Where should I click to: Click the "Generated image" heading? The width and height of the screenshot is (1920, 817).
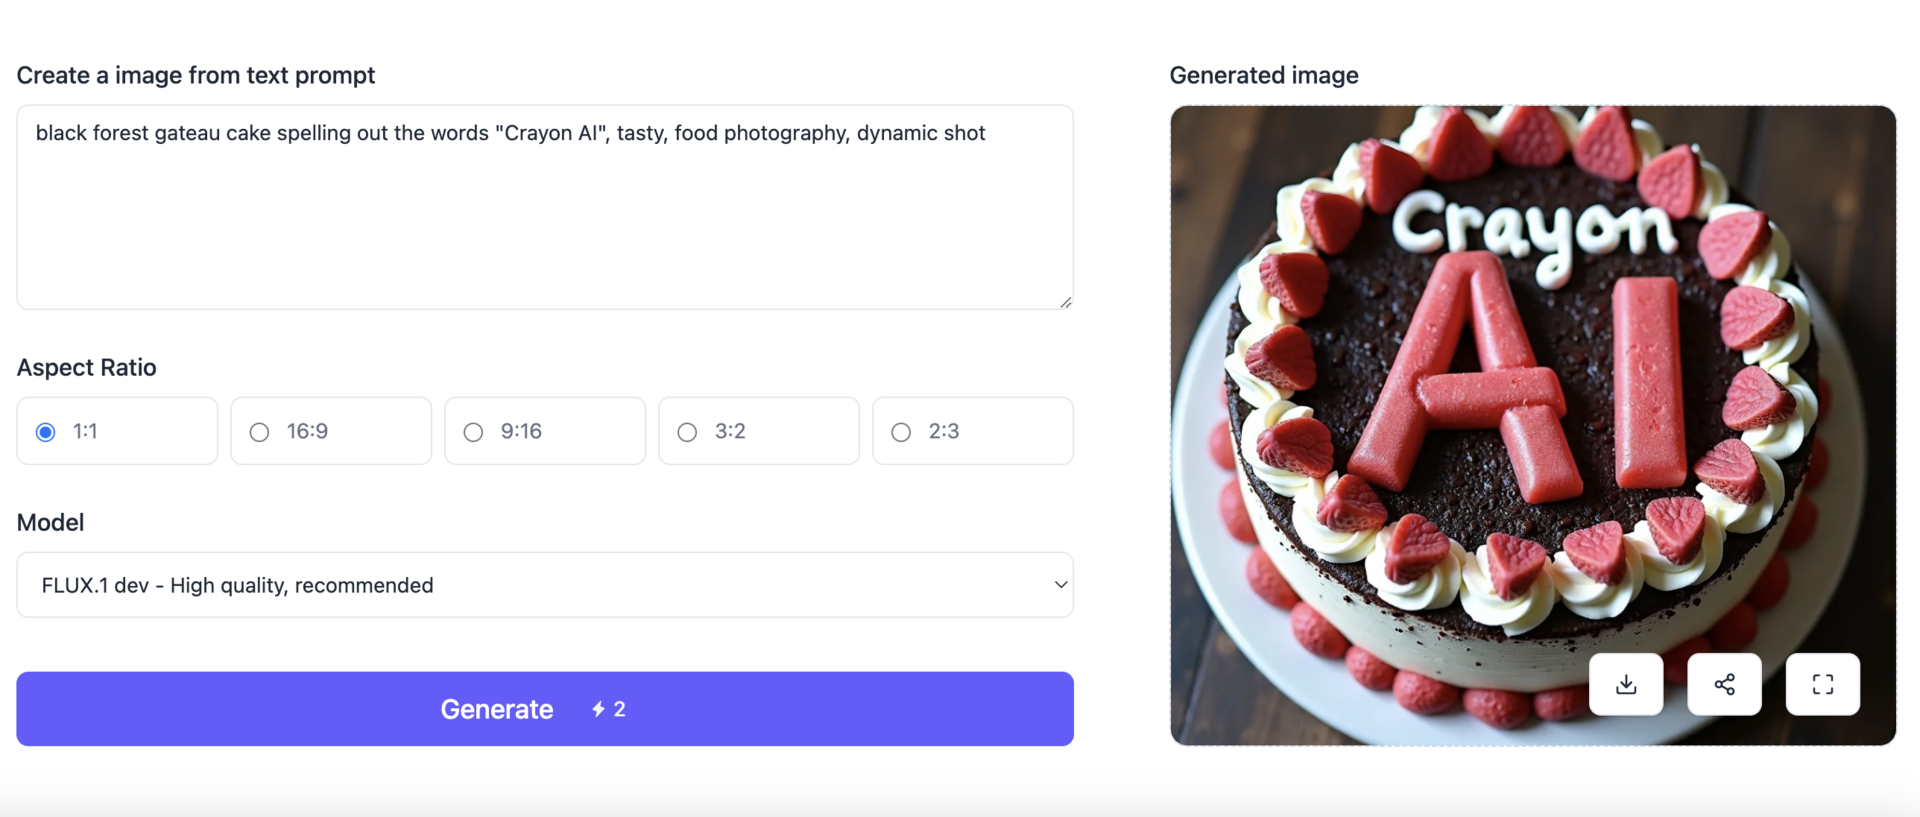[1263, 75]
